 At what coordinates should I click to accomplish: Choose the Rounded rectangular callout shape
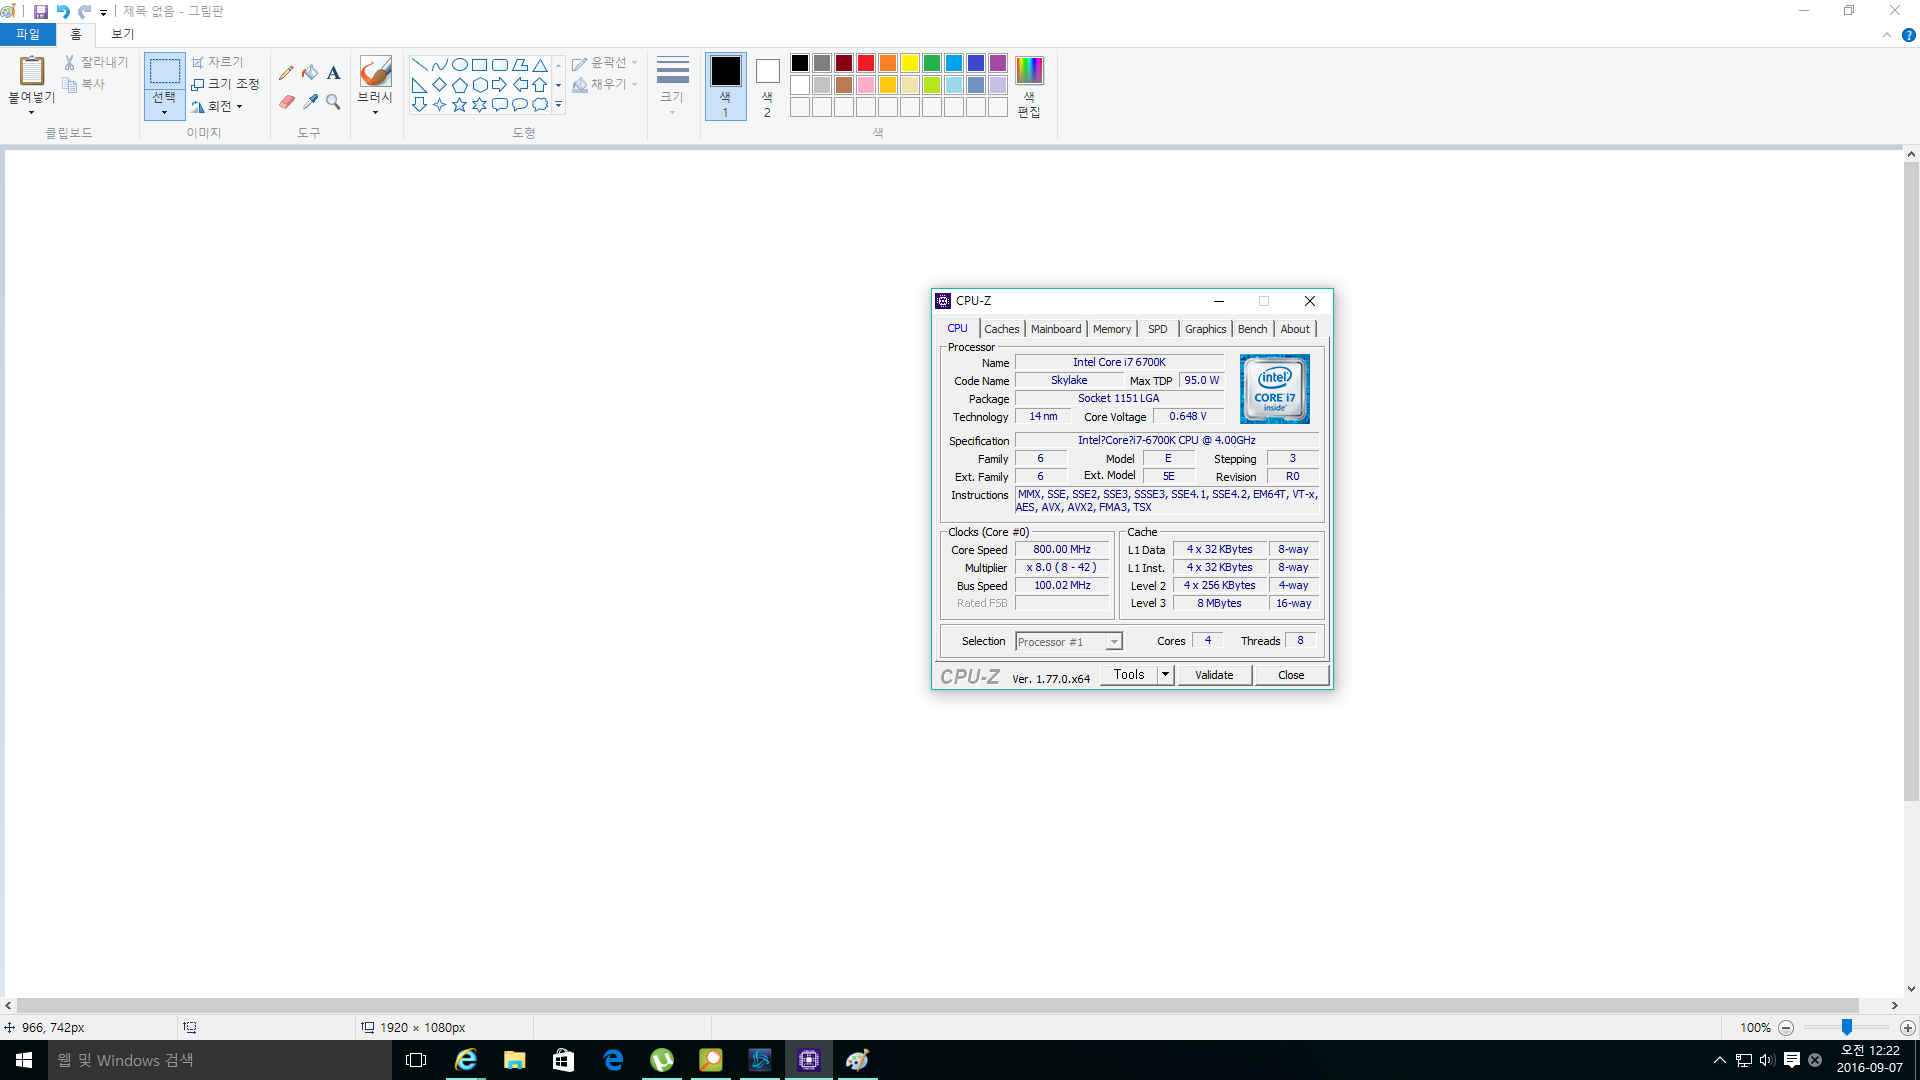coord(500,105)
